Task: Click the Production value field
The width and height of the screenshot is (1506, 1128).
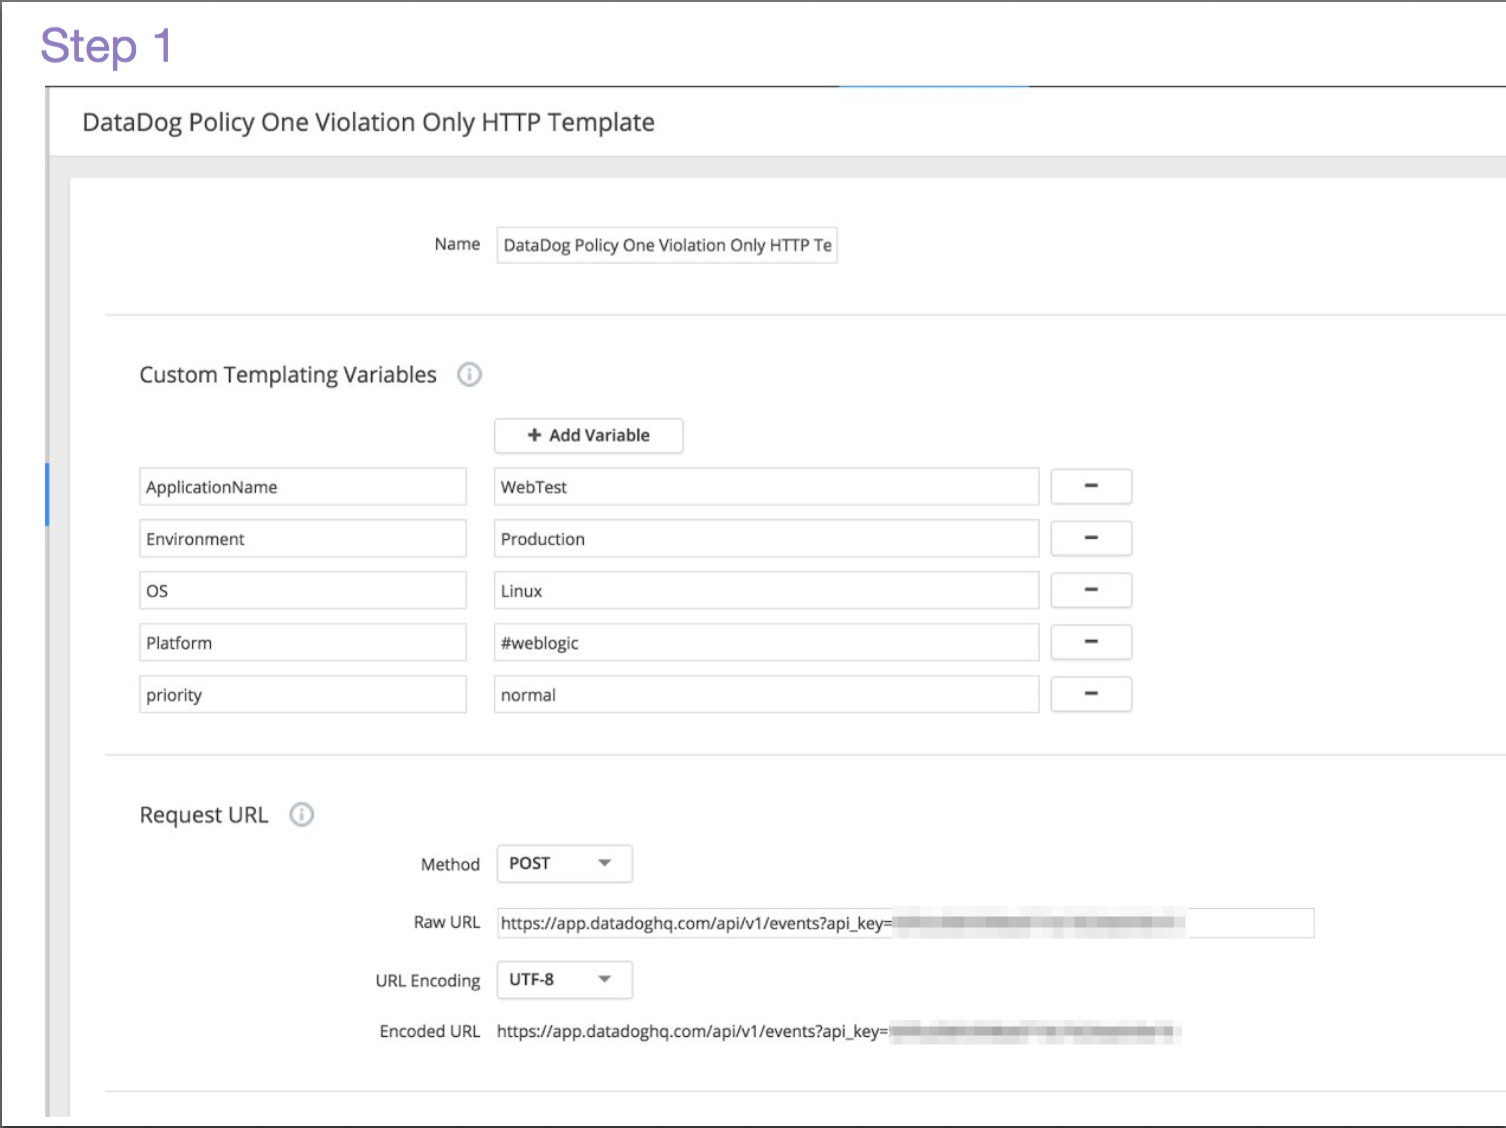Action: click(x=766, y=539)
